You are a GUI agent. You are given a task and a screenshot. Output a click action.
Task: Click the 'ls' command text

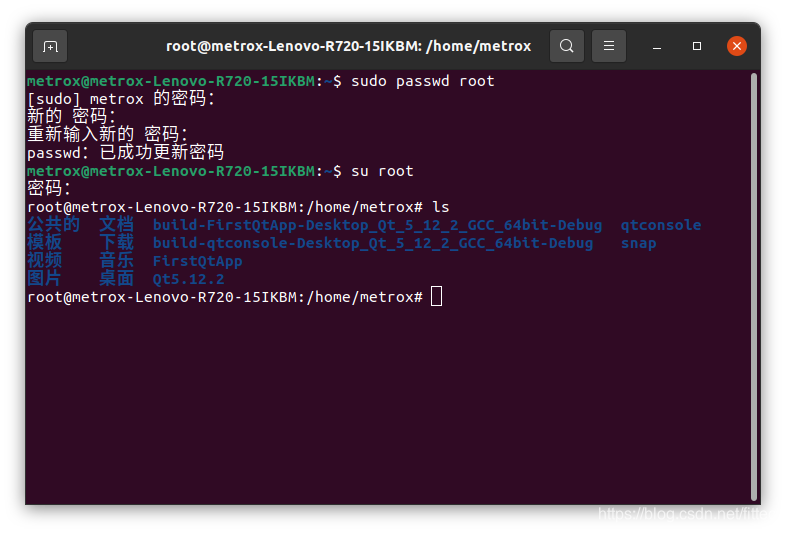[x=441, y=207]
